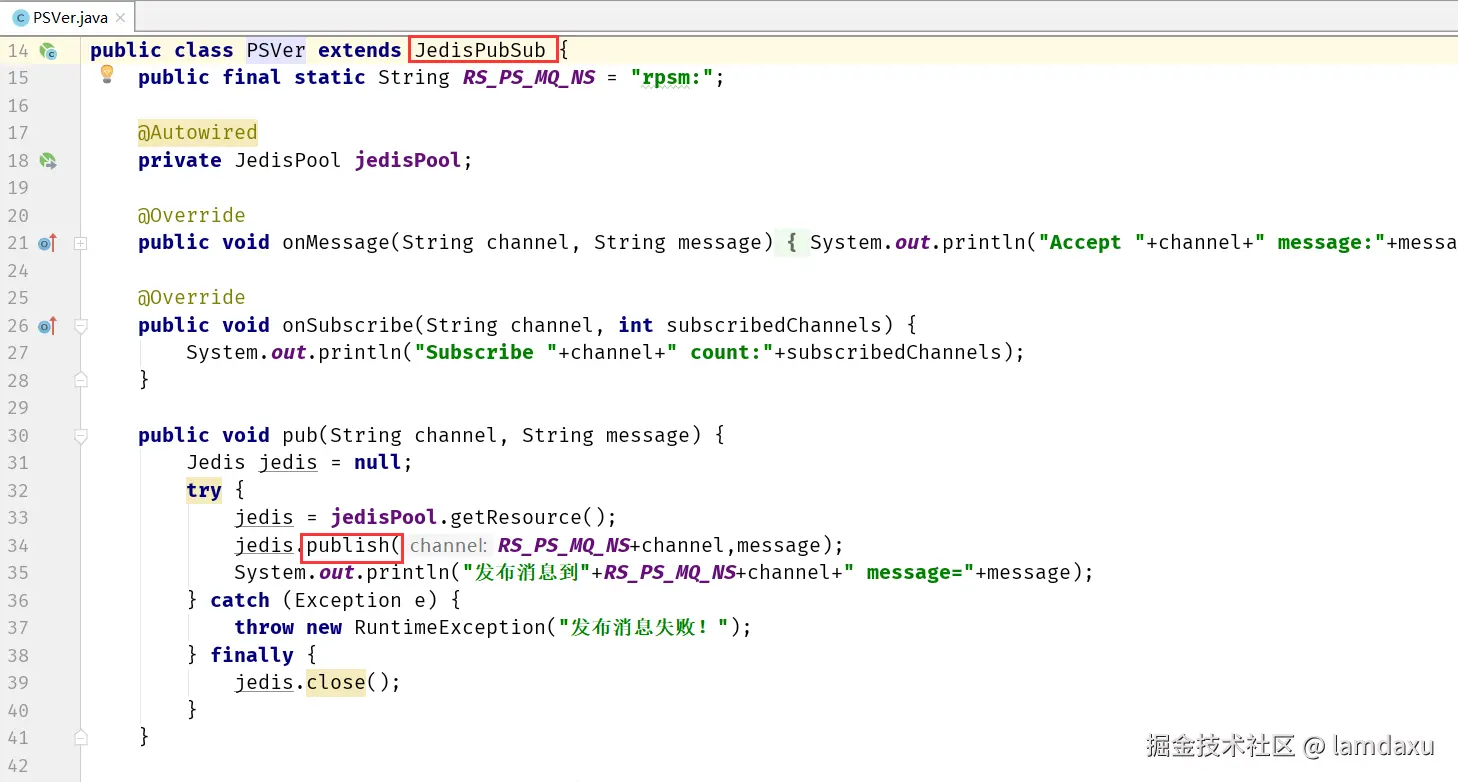Select the PSVer.java editor tab
The height and width of the screenshot is (782, 1458).
pyautogui.click(x=67, y=16)
